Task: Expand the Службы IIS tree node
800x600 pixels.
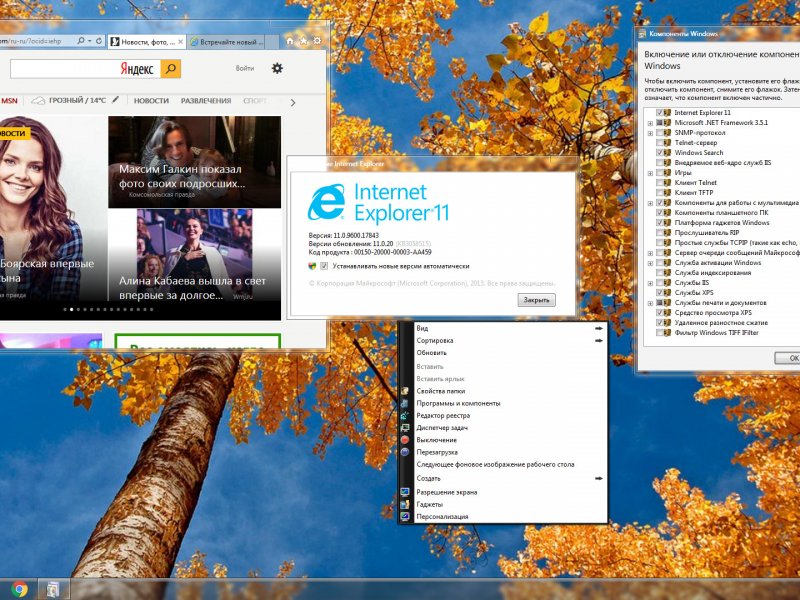Action: pyautogui.click(x=650, y=283)
